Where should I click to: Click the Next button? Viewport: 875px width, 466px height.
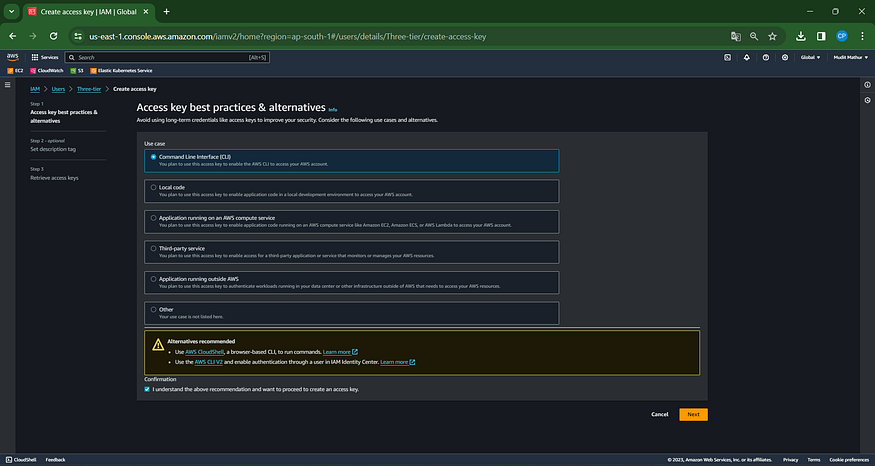[693, 415]
